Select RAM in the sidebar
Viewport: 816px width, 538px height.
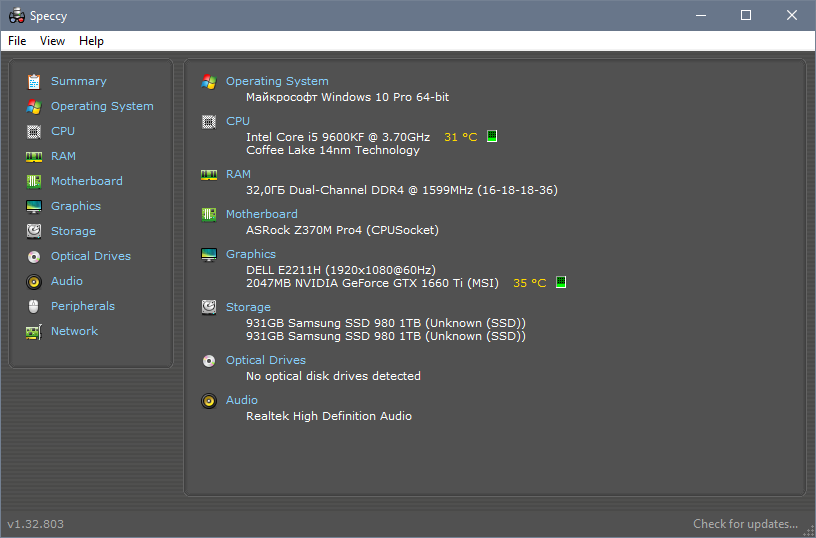63,156
